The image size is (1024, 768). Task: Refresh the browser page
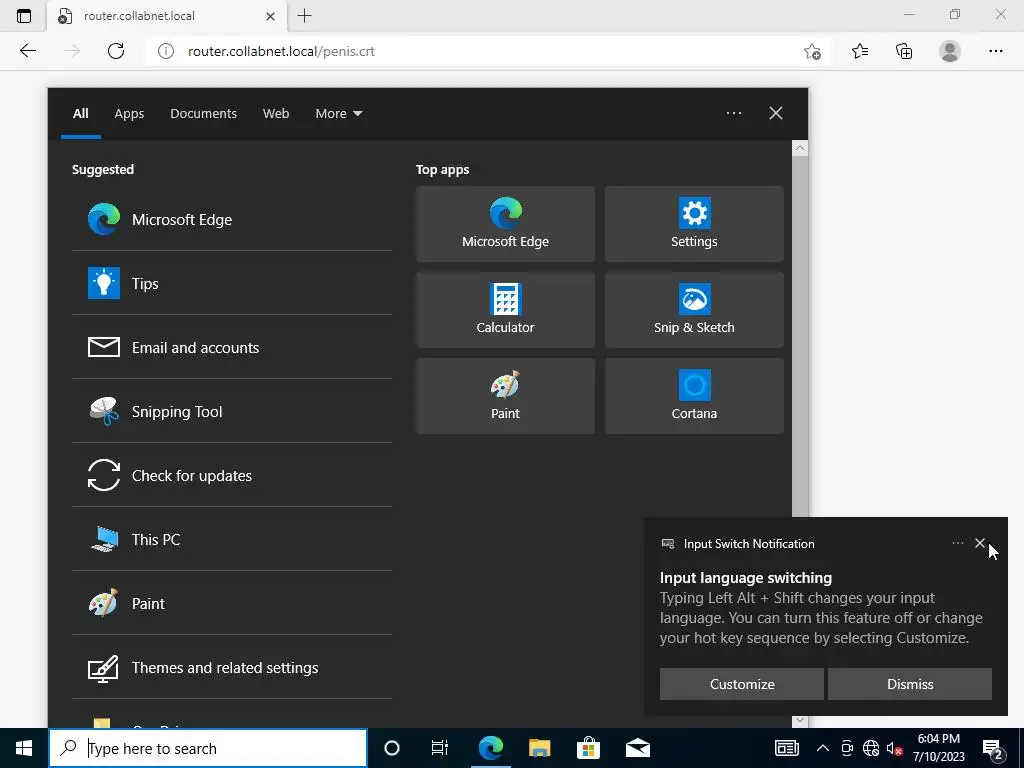click(x=116, y=51)
